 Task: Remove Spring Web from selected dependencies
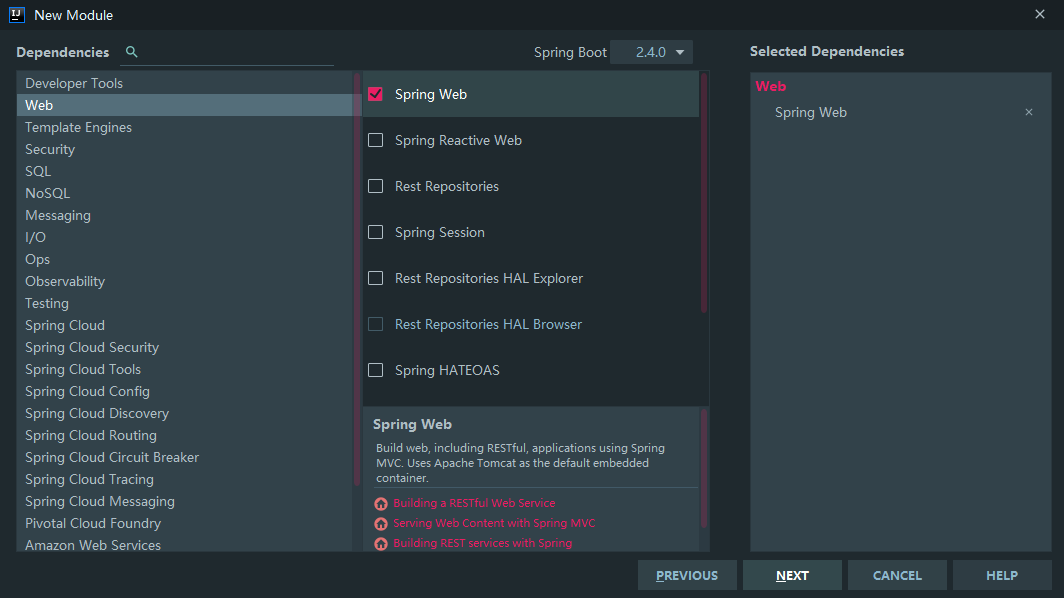point(1029,112)
